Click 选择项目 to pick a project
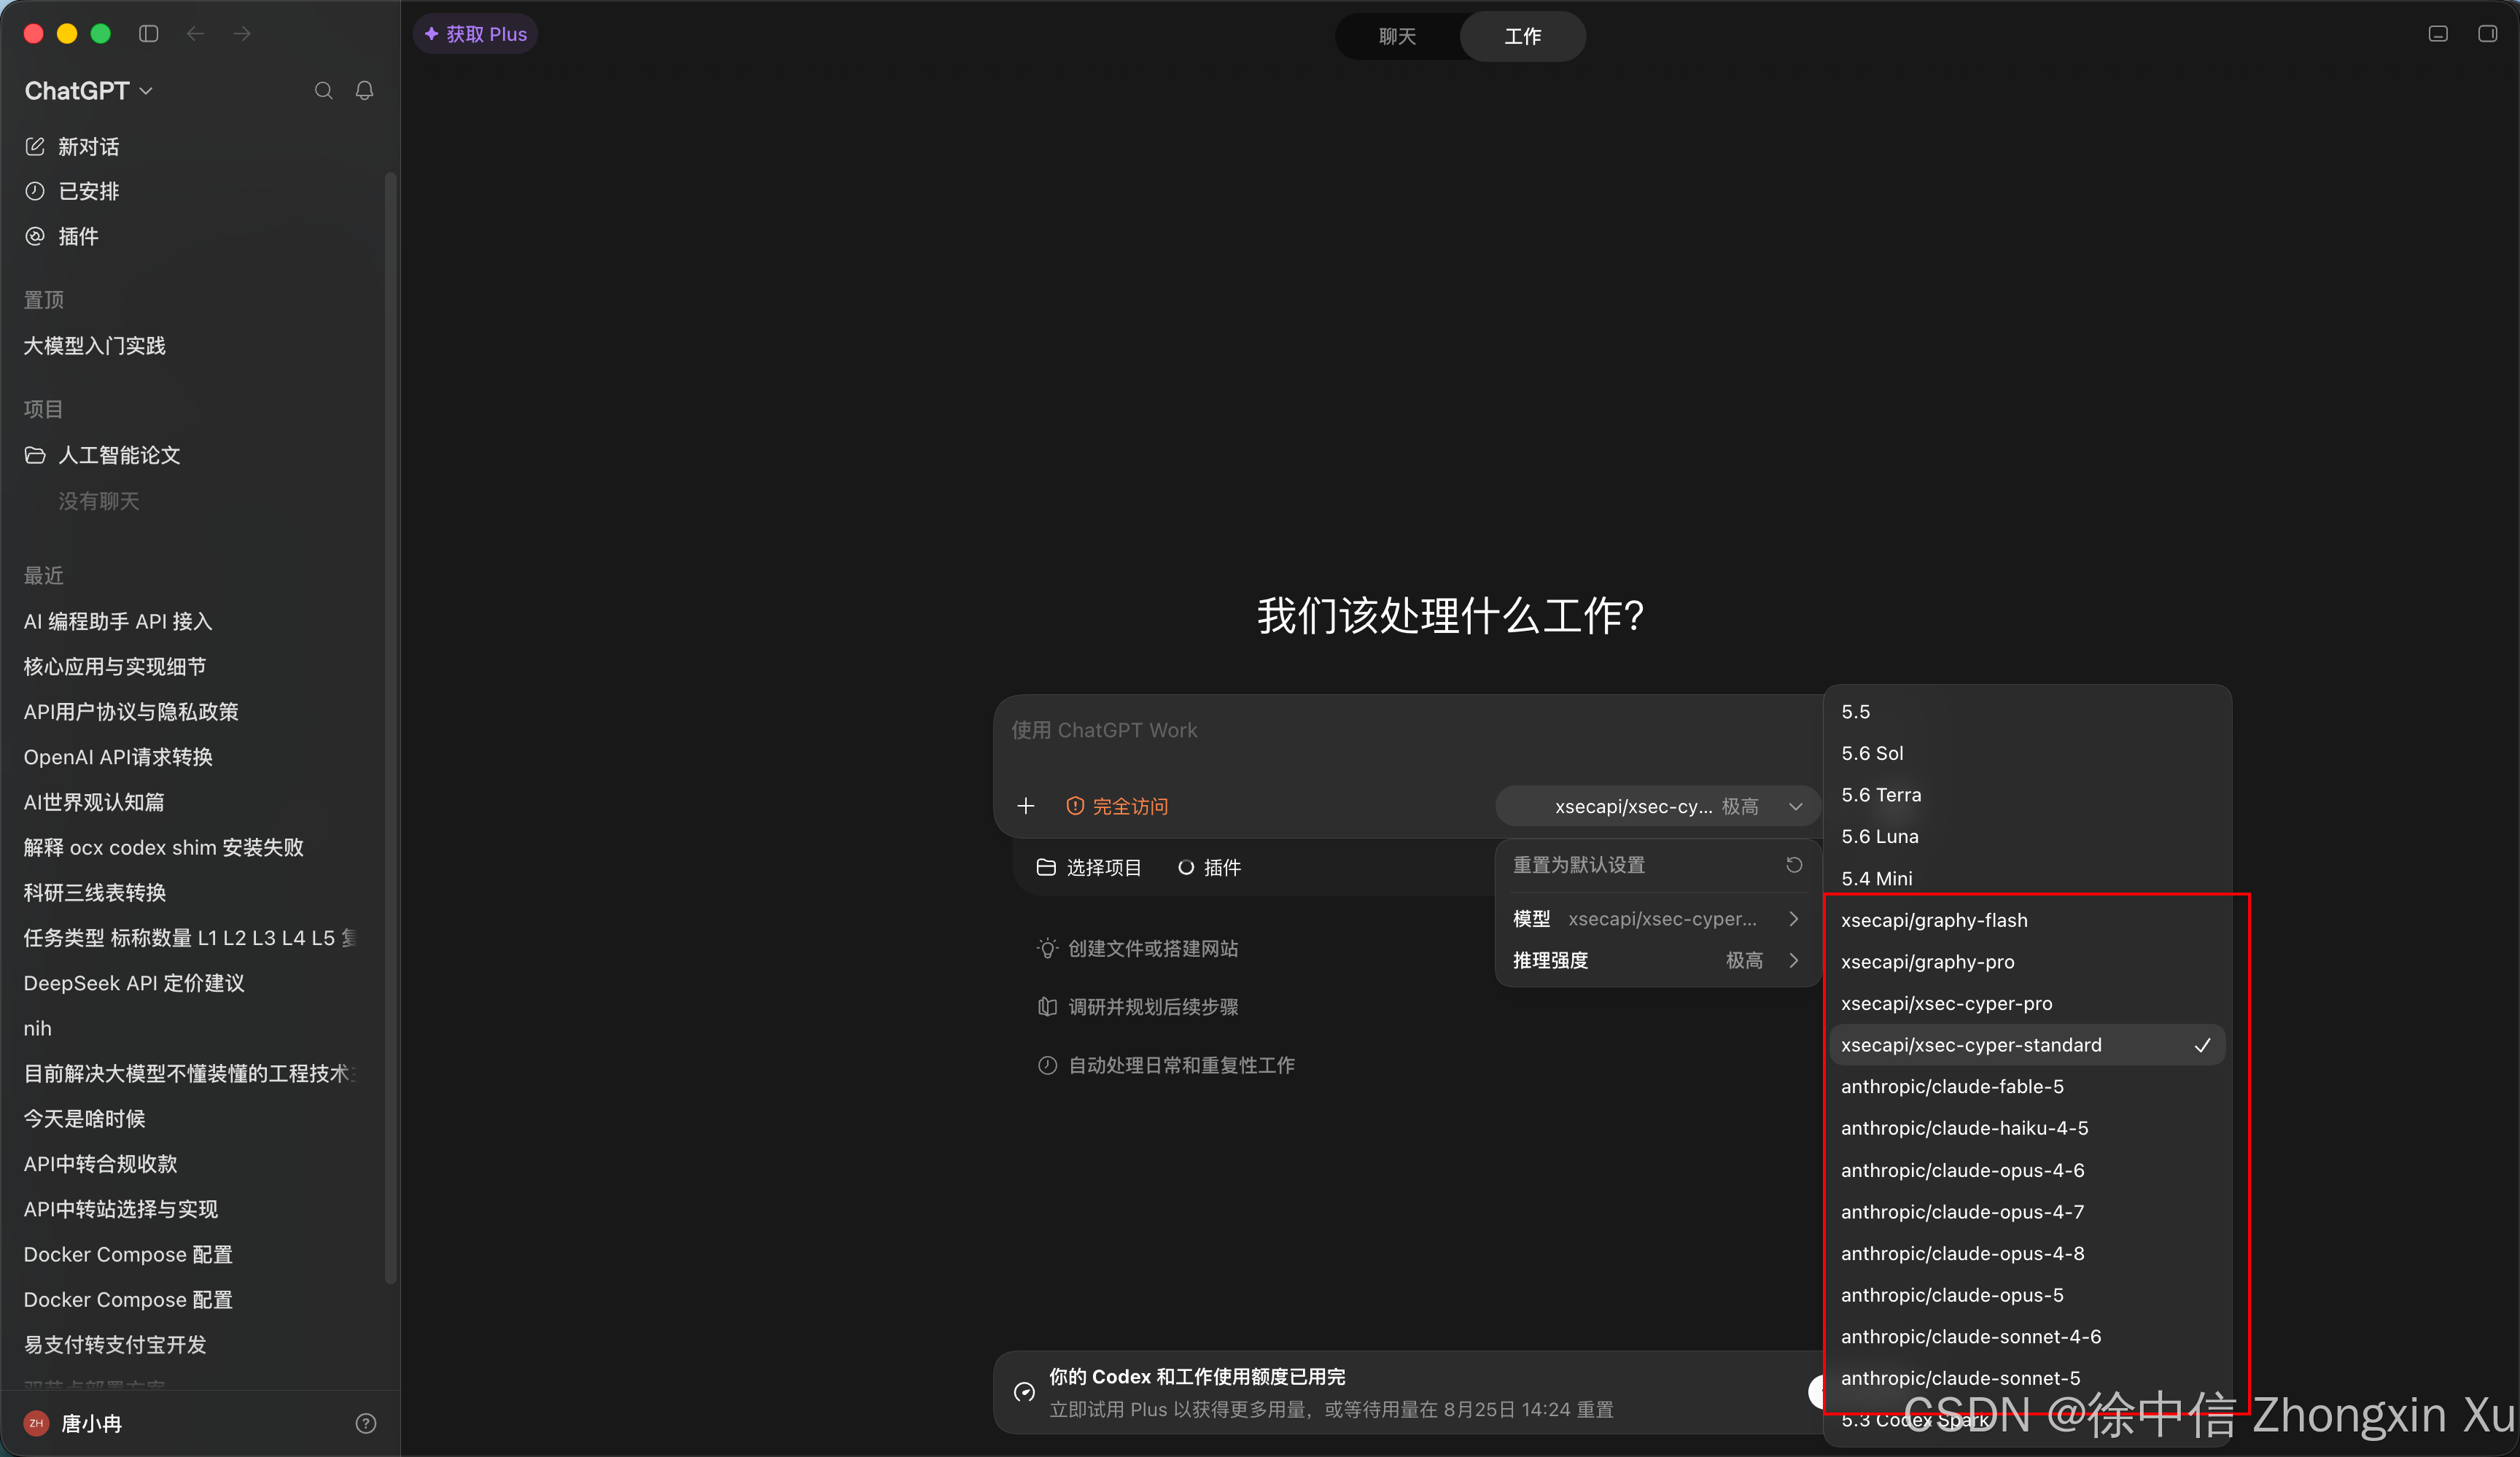2520x1457 pixels. pyautogui.click(x=1089, y=868)
